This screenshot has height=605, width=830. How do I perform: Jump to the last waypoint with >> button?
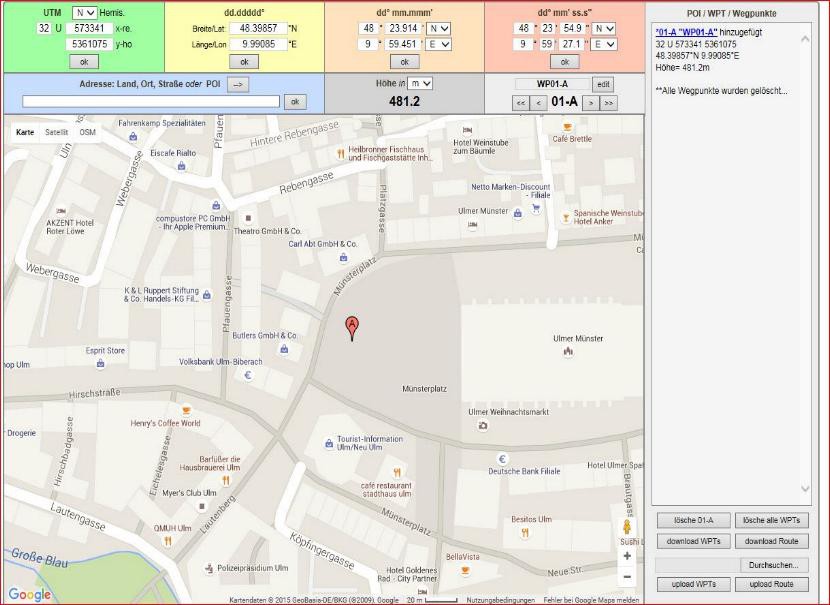click(609, 102)
